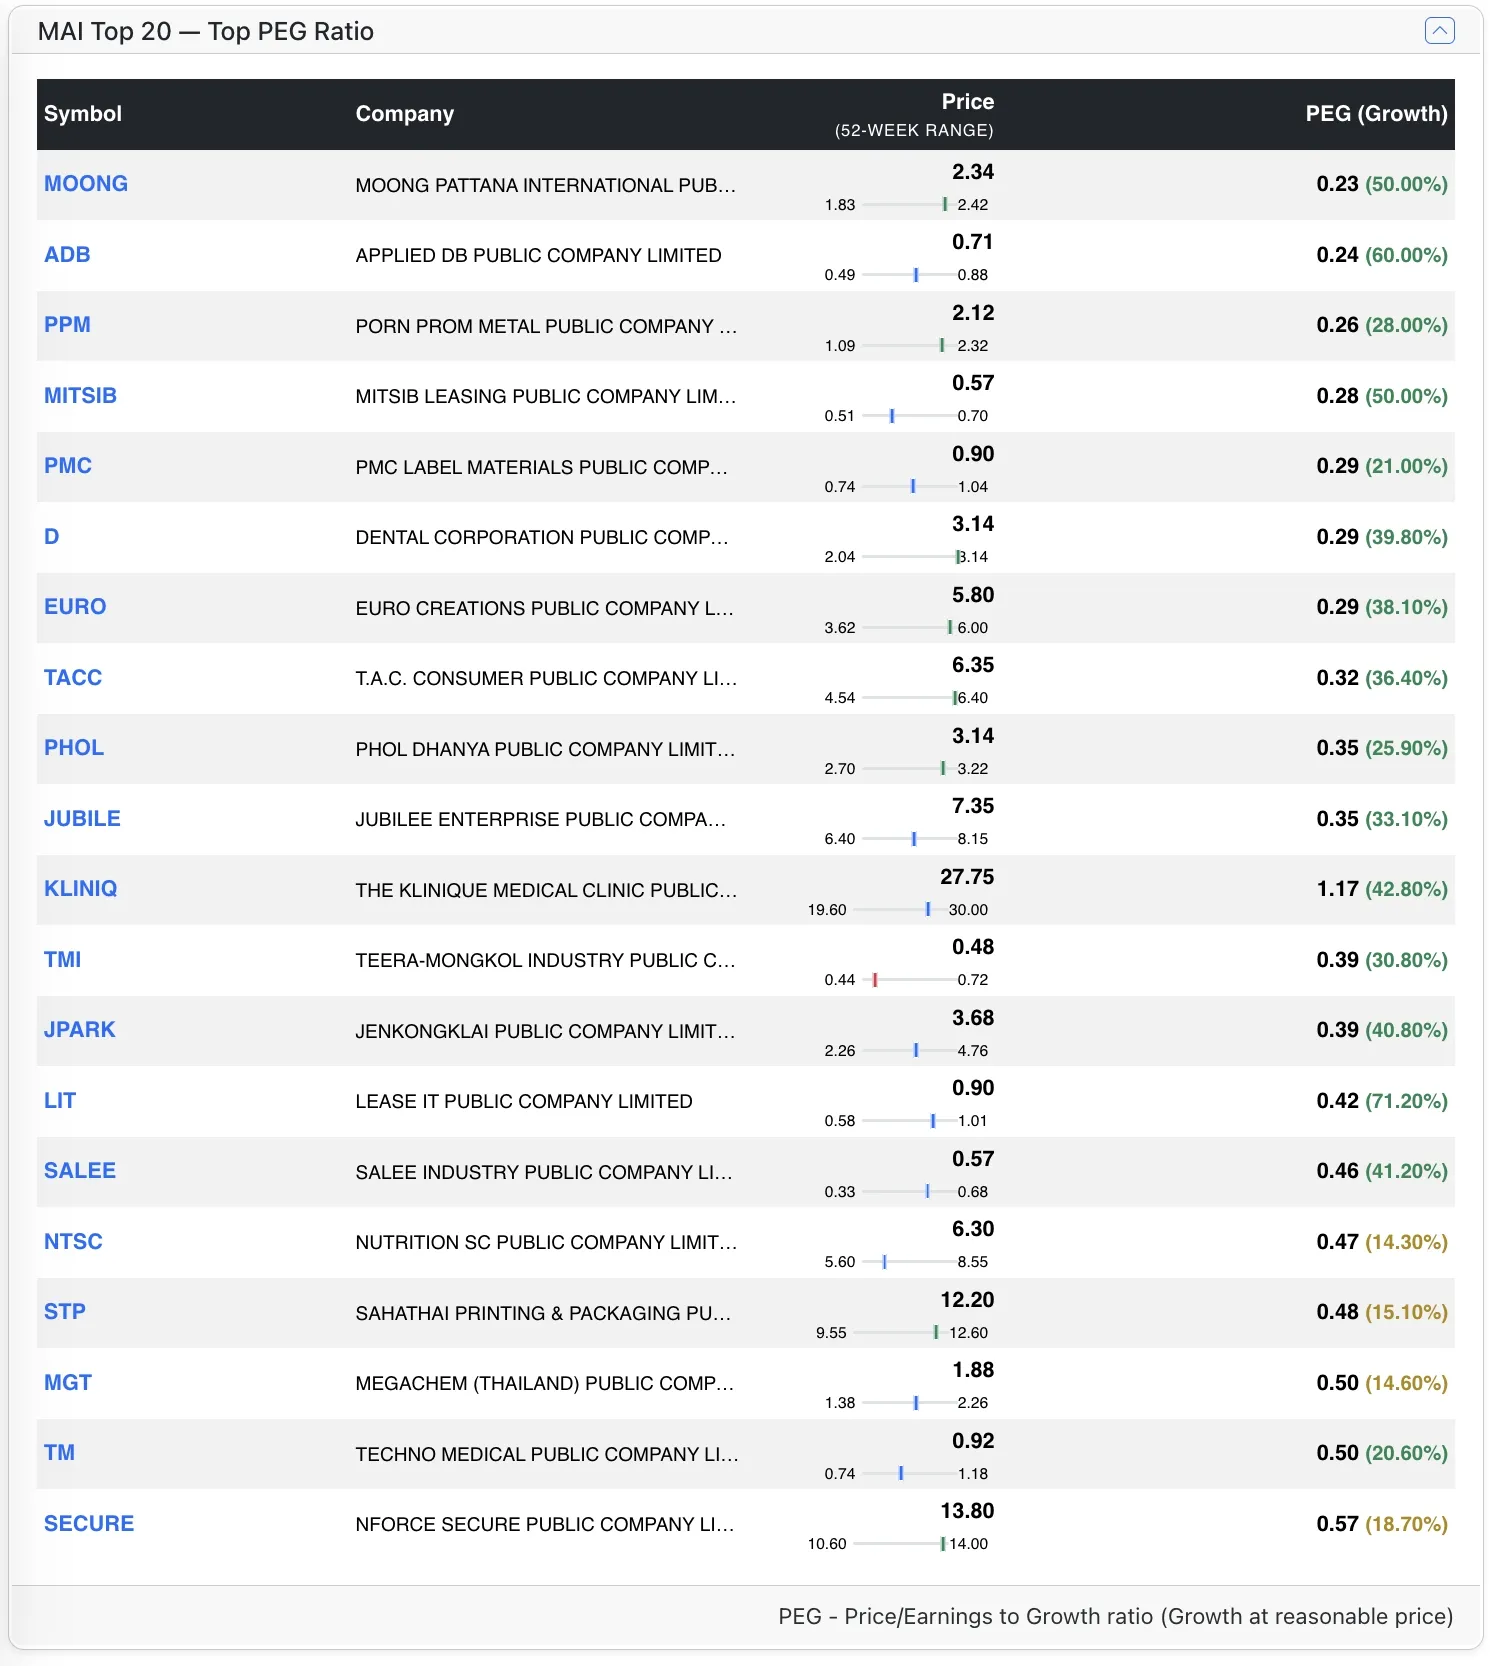Select MITSIB LEASING company name
1496x1666 pixels.
click(x=546, y=397)
